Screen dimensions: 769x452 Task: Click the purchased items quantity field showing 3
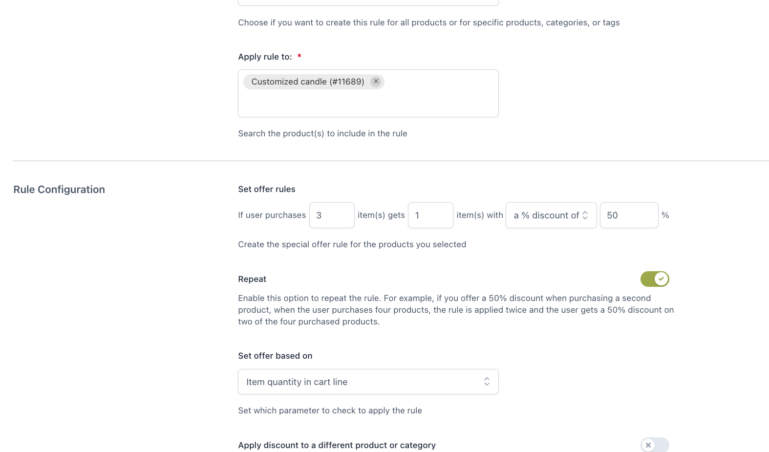tap(331, 215)
